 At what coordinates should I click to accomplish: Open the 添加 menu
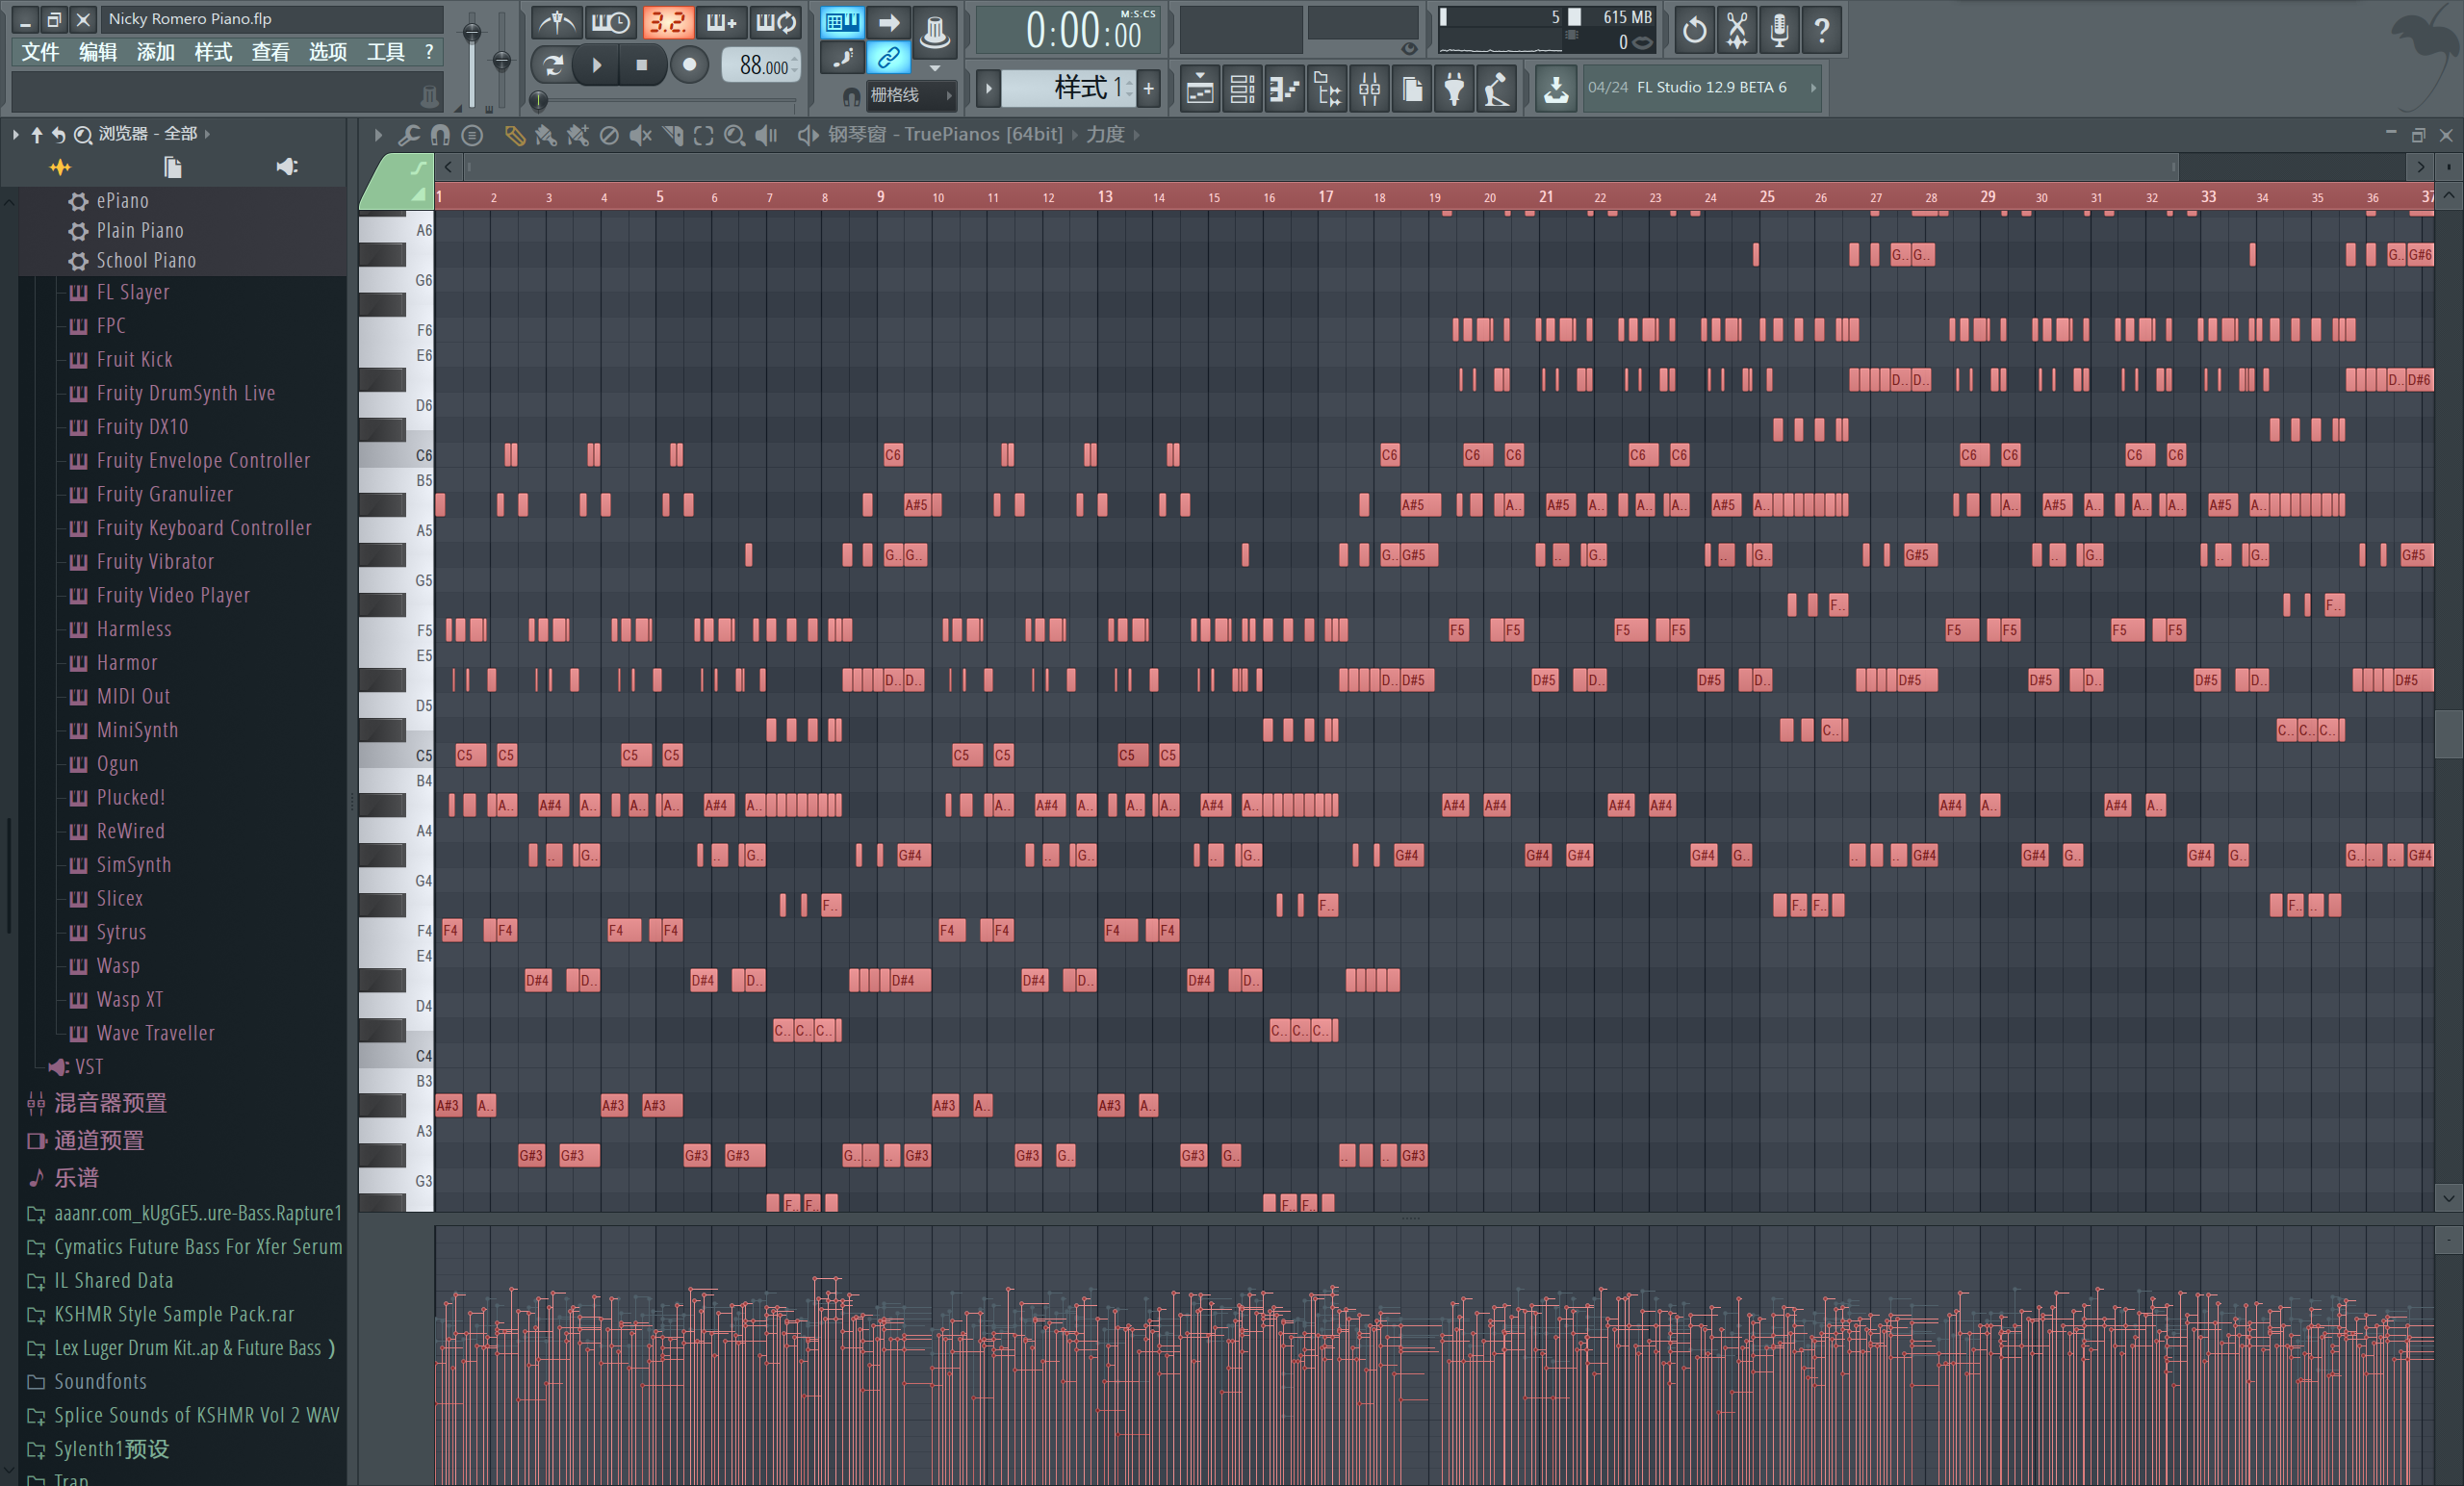click(x=156, y=52)
